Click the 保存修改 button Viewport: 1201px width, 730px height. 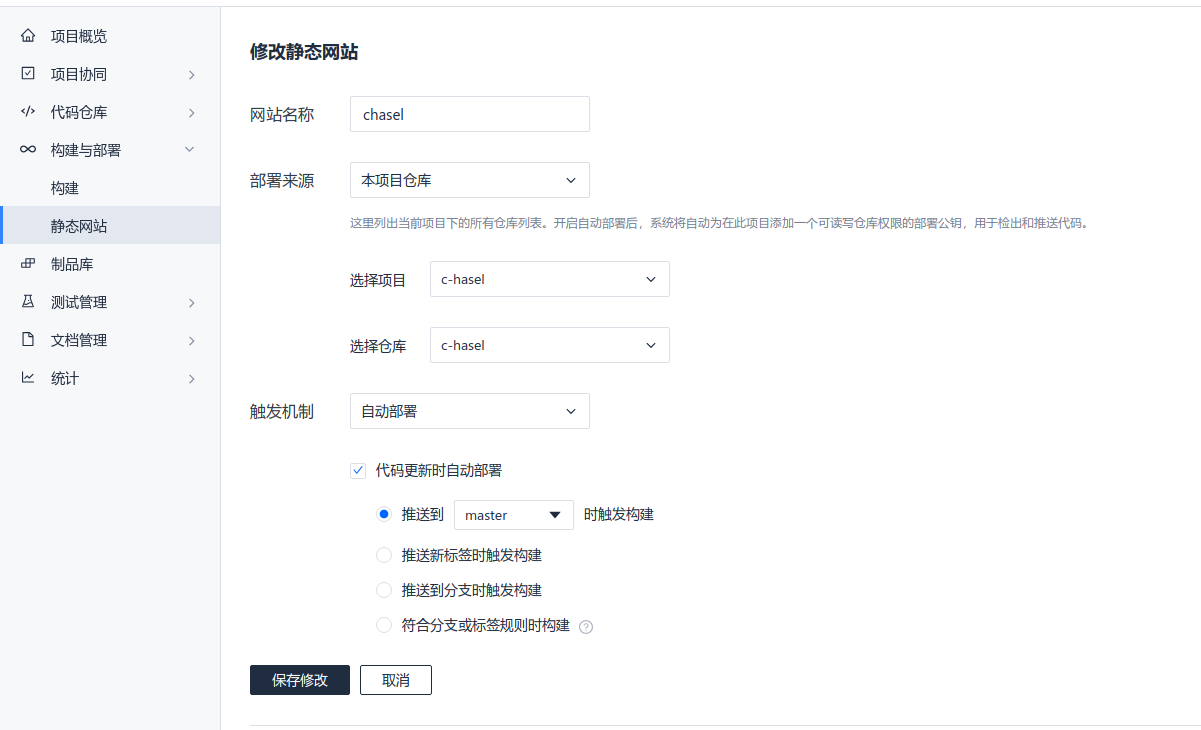pyautogui.click(x=300, y=680)
